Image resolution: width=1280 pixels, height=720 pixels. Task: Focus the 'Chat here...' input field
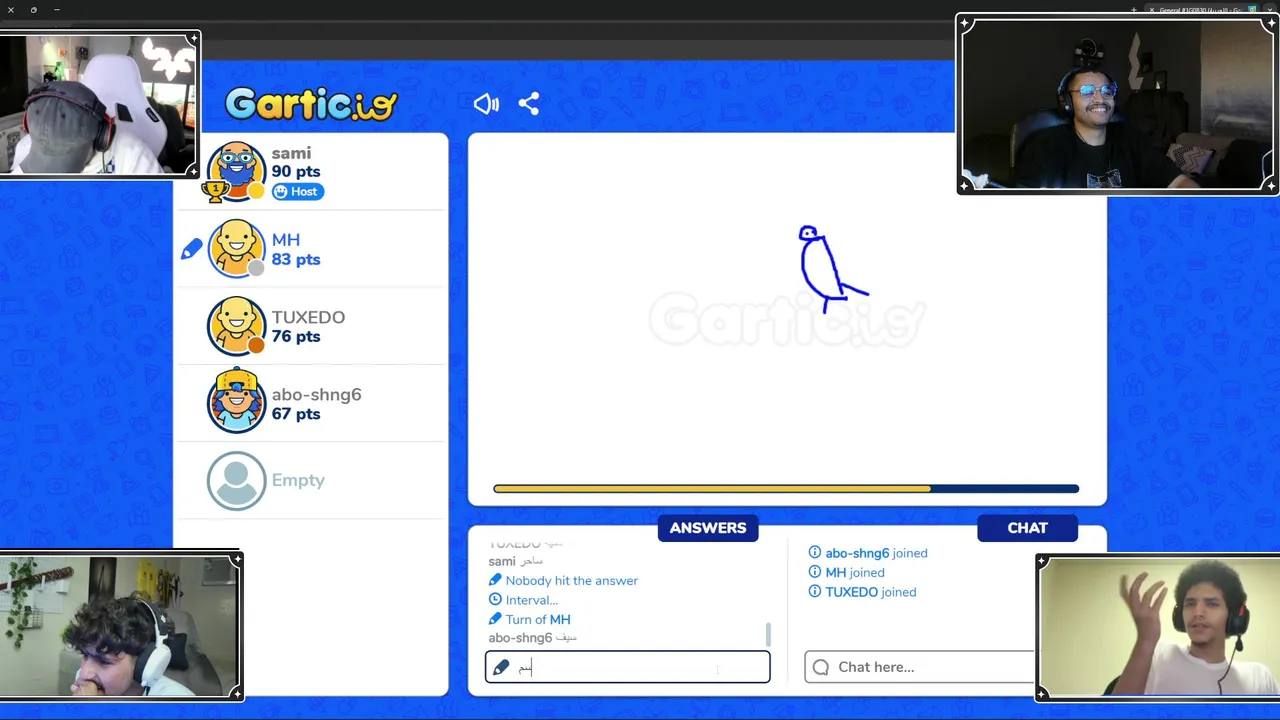[x=920, y=667]
